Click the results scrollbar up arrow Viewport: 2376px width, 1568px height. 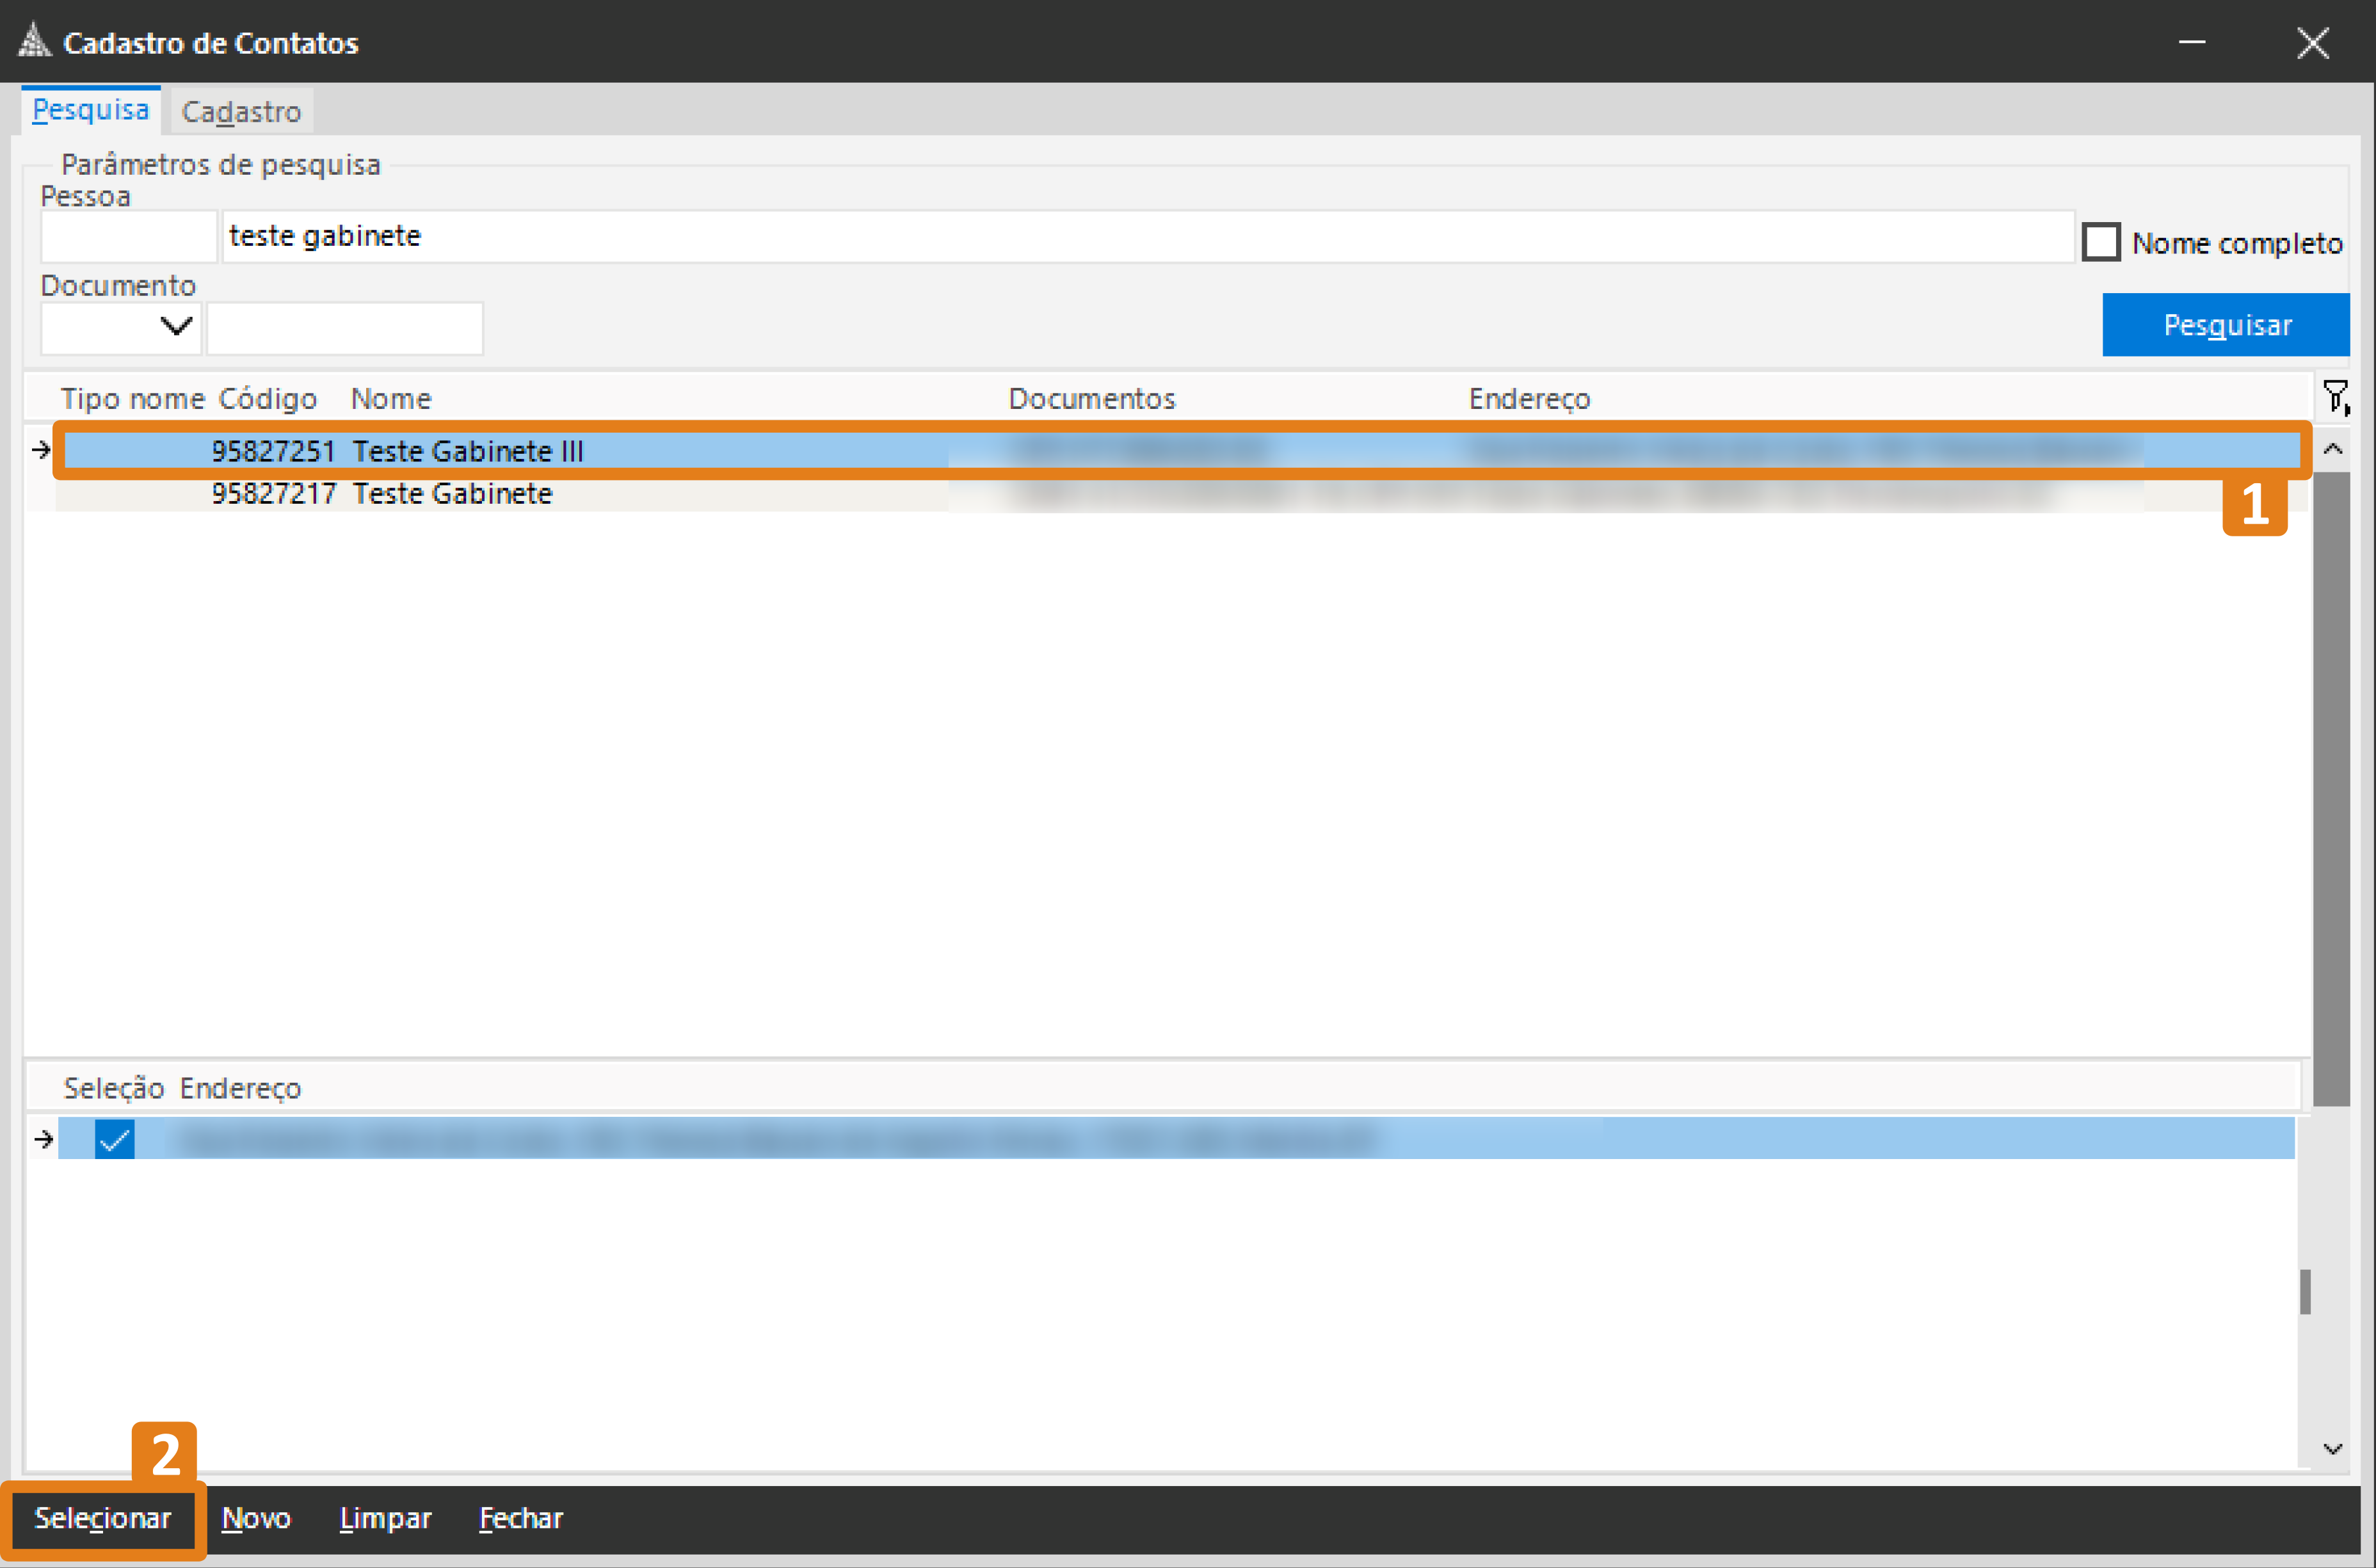[2332, 449]
